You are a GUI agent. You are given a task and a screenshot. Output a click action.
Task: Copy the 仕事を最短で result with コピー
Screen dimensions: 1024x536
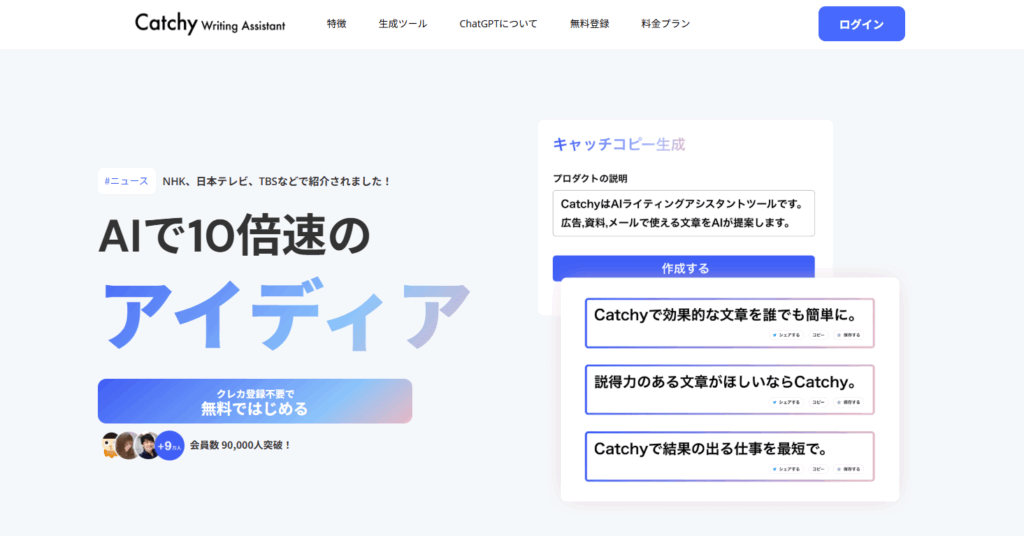click(818, 469)
